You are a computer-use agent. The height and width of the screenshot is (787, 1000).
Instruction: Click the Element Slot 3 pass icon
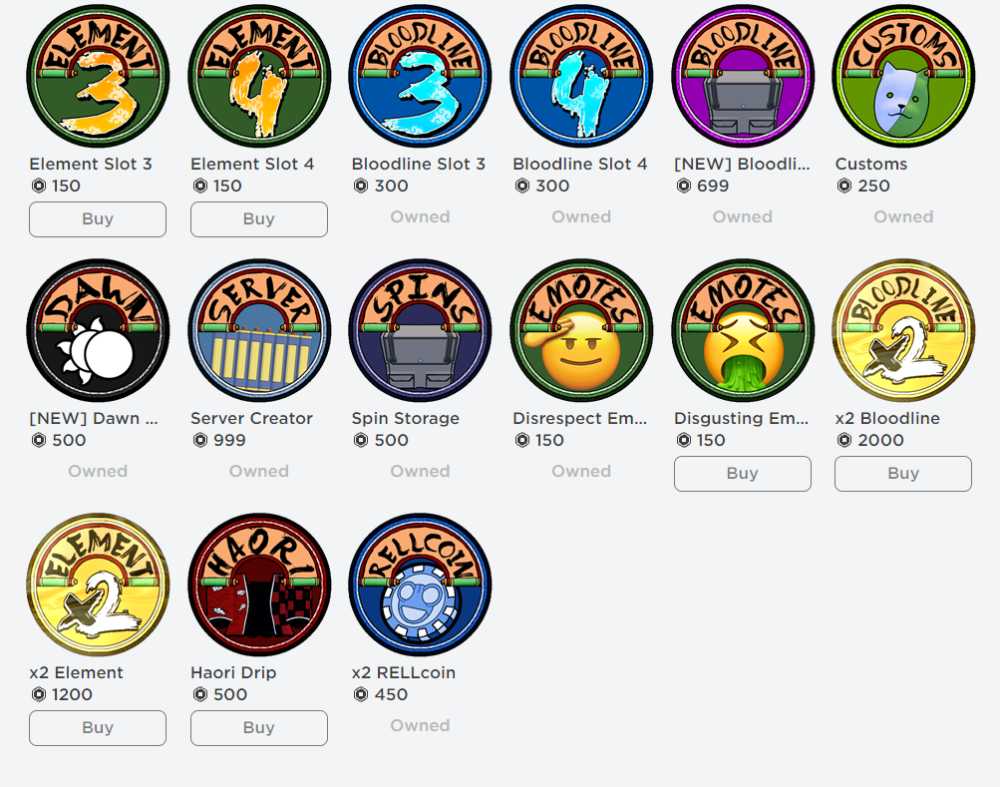[98, 76]
